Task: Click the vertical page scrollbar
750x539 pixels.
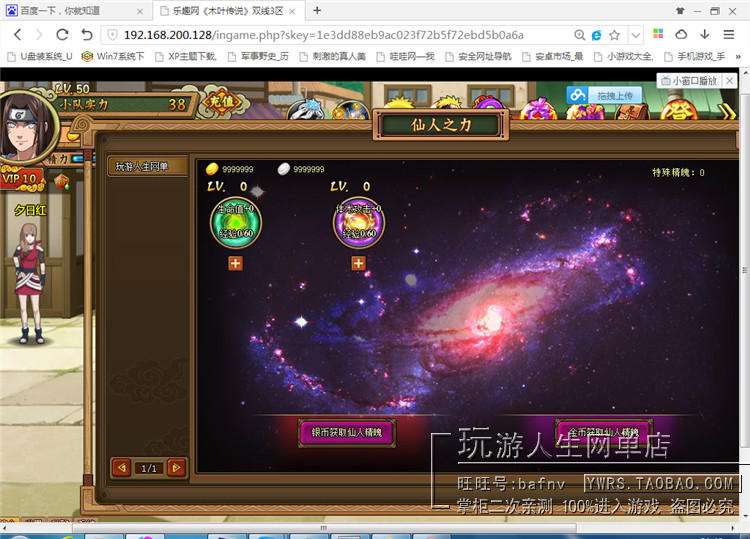Action: click(745, 270)
